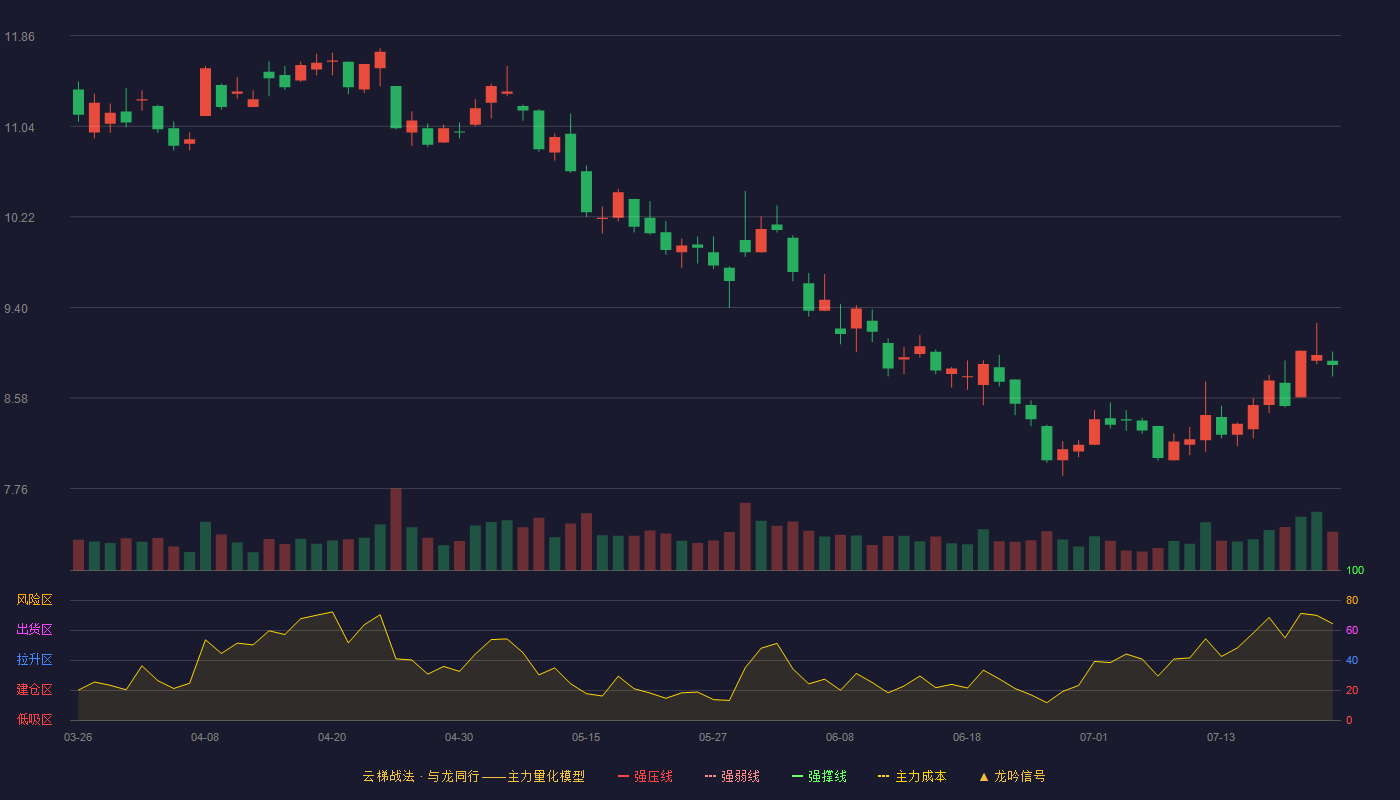Click the red 强压线 legend line icon
The image size is (1400, 800).
coord(624,776)
